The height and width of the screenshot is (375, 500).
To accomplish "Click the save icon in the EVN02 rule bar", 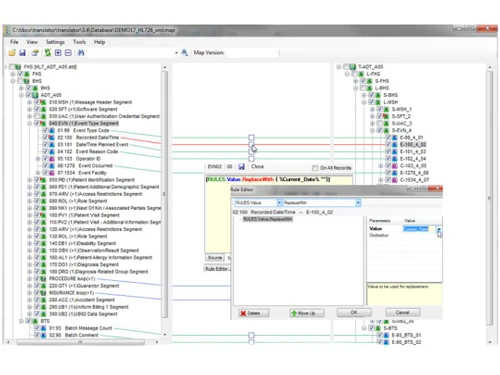I will [242, 166].
